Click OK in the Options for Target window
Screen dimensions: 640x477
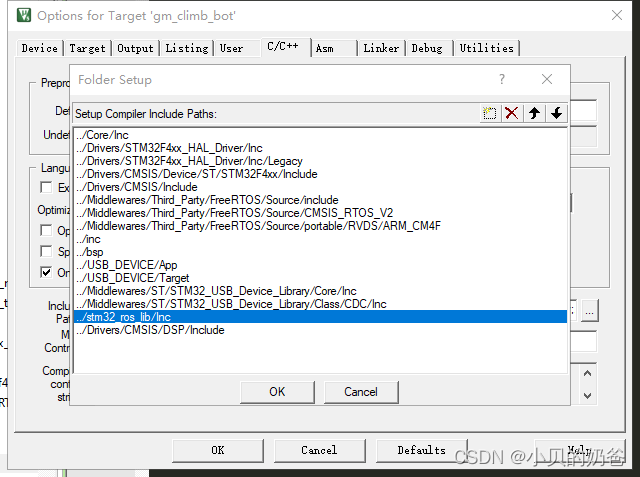218,450
